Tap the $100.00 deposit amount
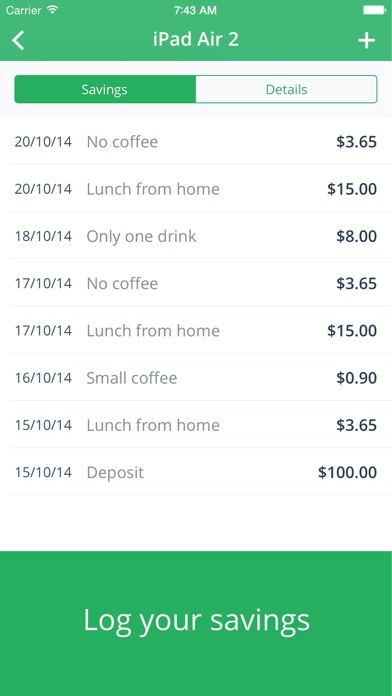The height and width of the screenshot is (696, 392). point(348,472)
